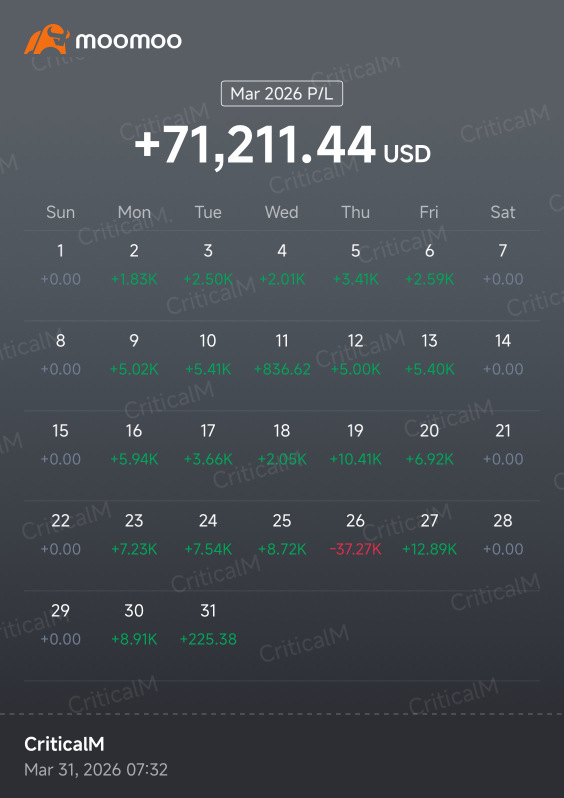Viewport: 564px width, 798px height.
Task: Select Saturday March 14 with +0.00
Action: [503, 354]
